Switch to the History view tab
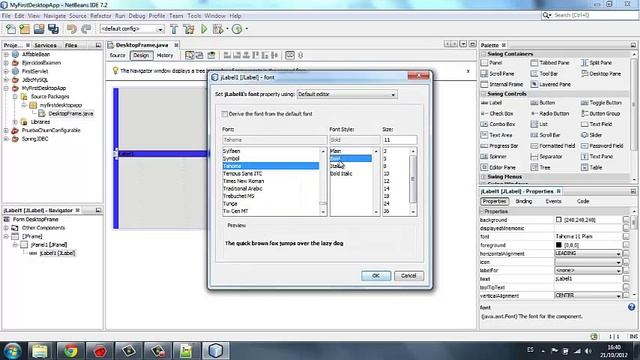 (165, 56)
